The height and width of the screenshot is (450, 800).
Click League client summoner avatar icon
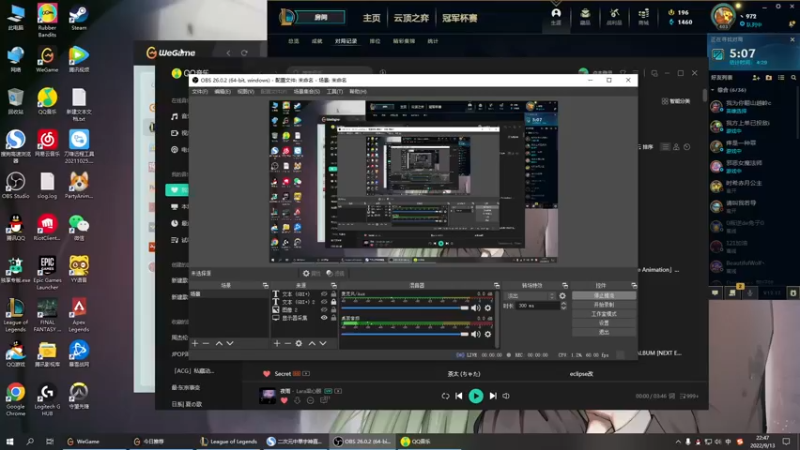(x=723, y=17)
